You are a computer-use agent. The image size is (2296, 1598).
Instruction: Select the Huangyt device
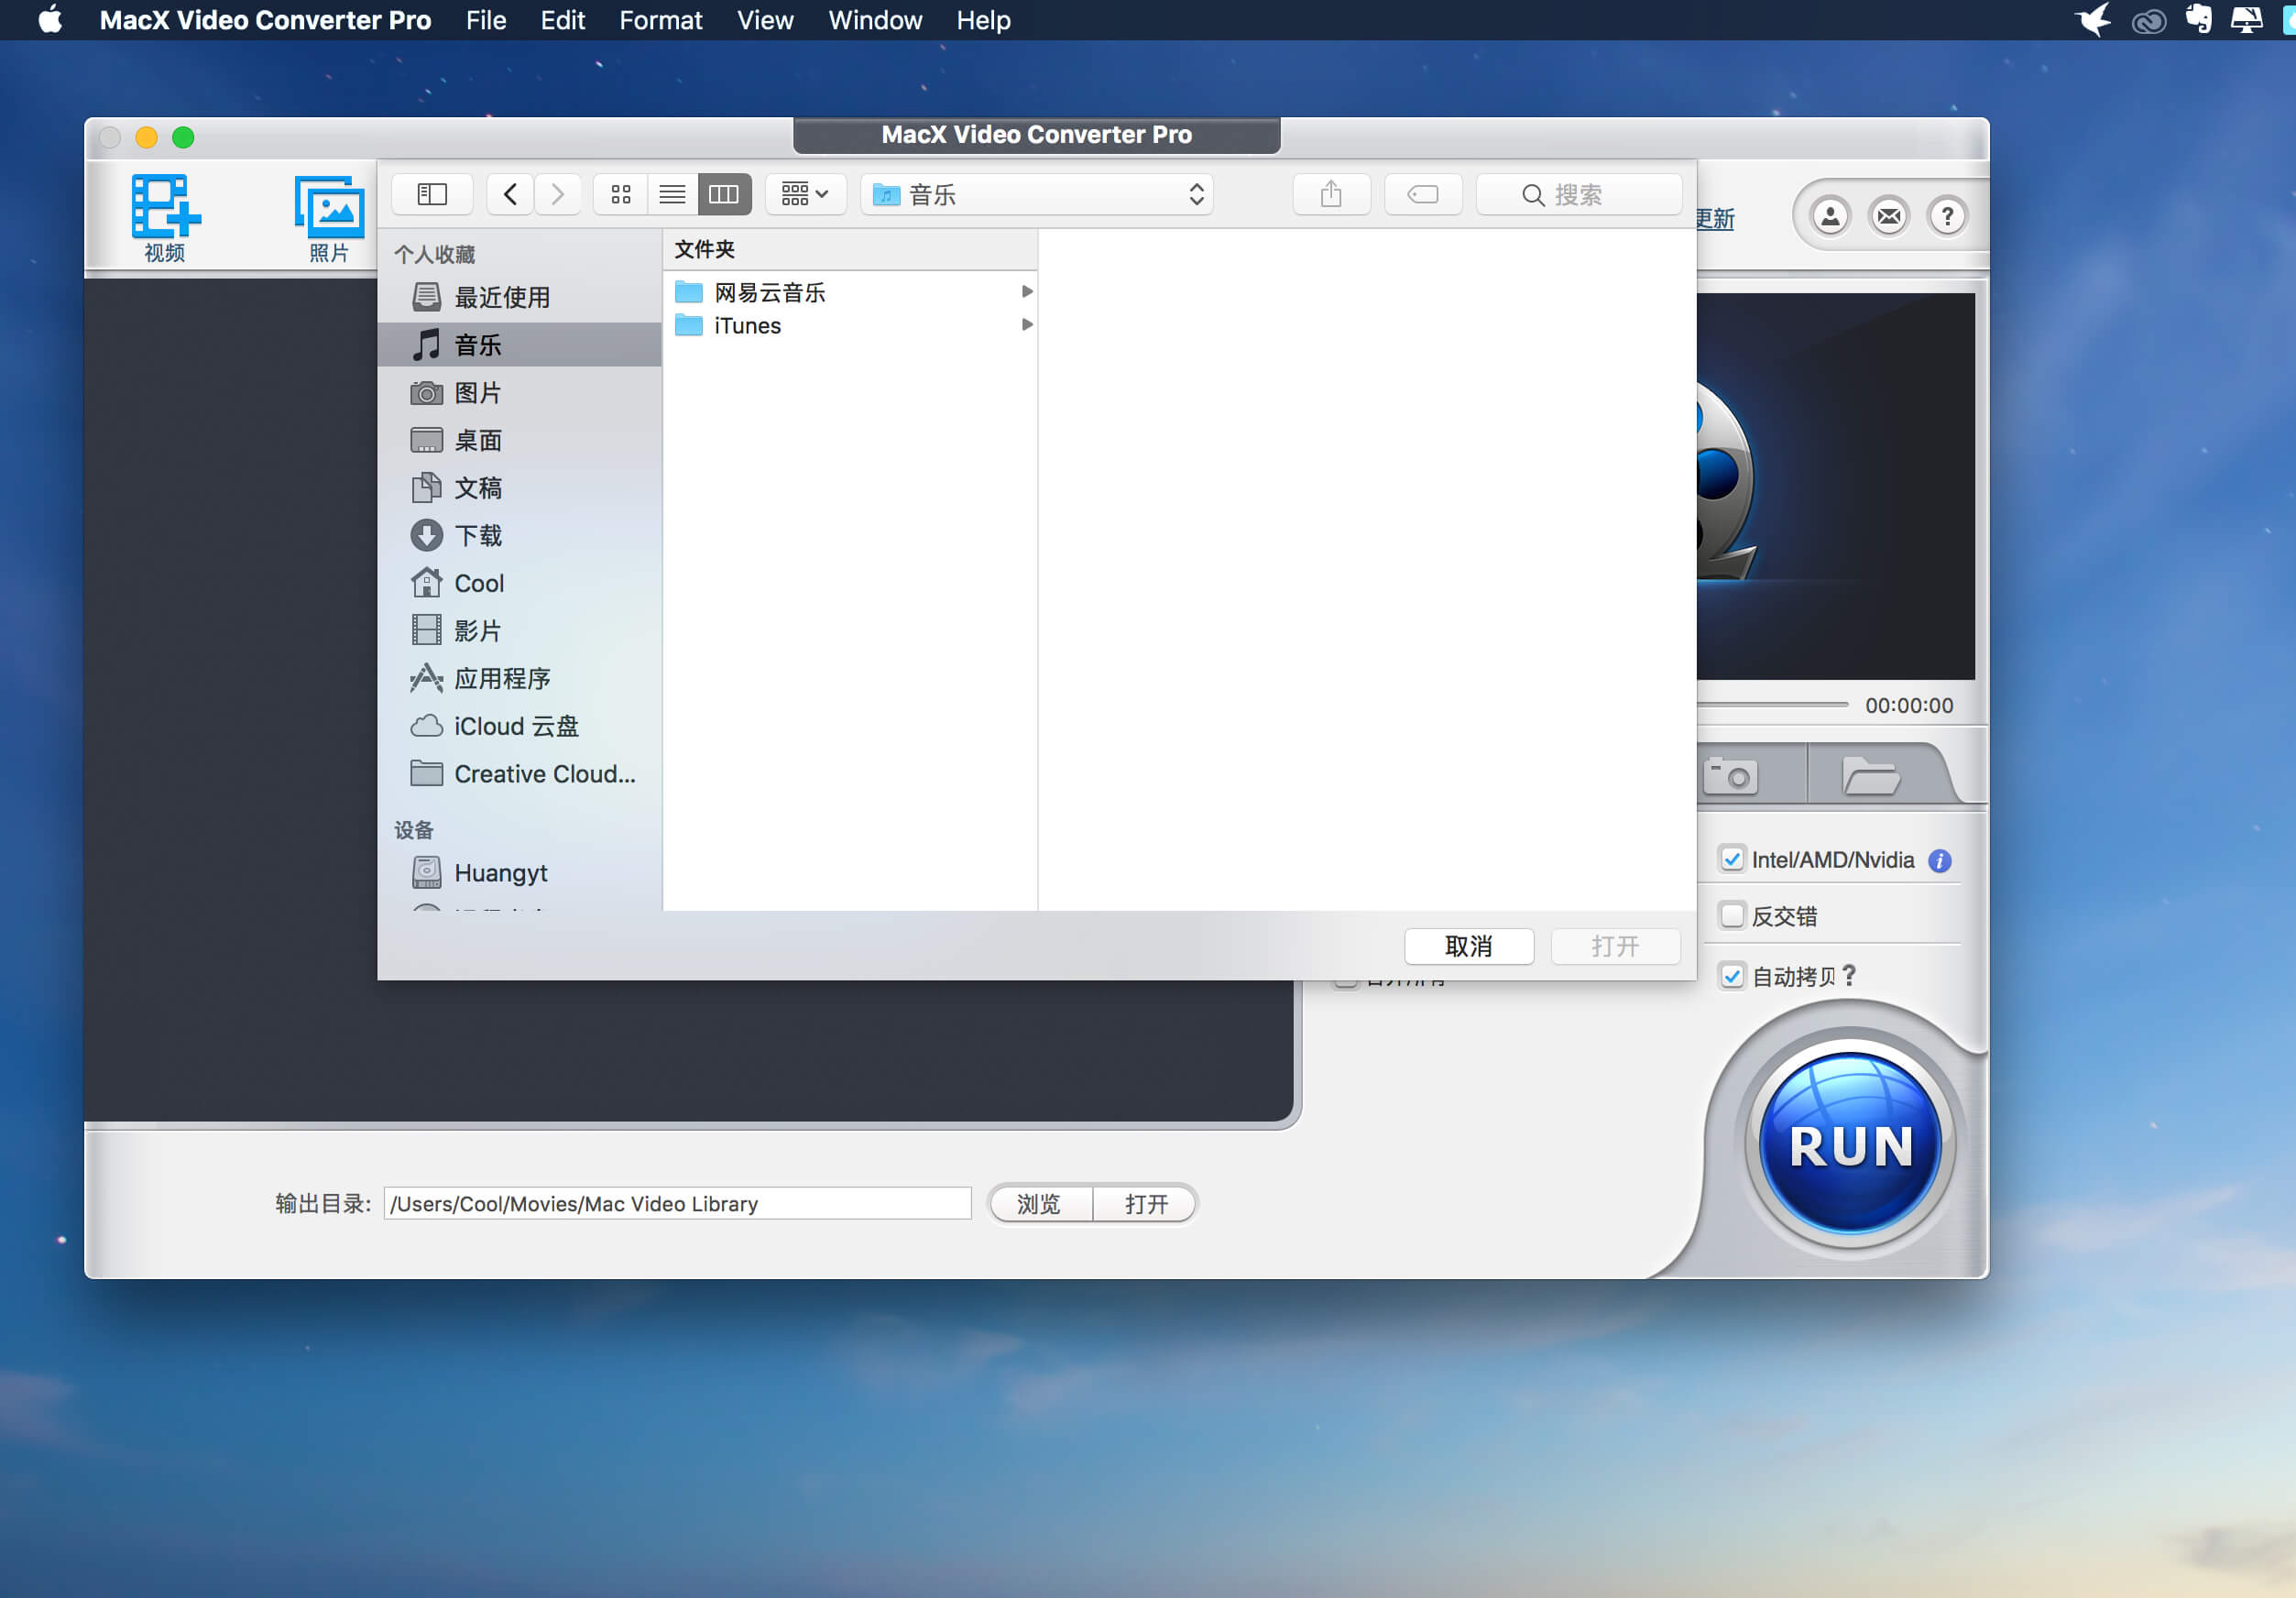click(520, 873)
